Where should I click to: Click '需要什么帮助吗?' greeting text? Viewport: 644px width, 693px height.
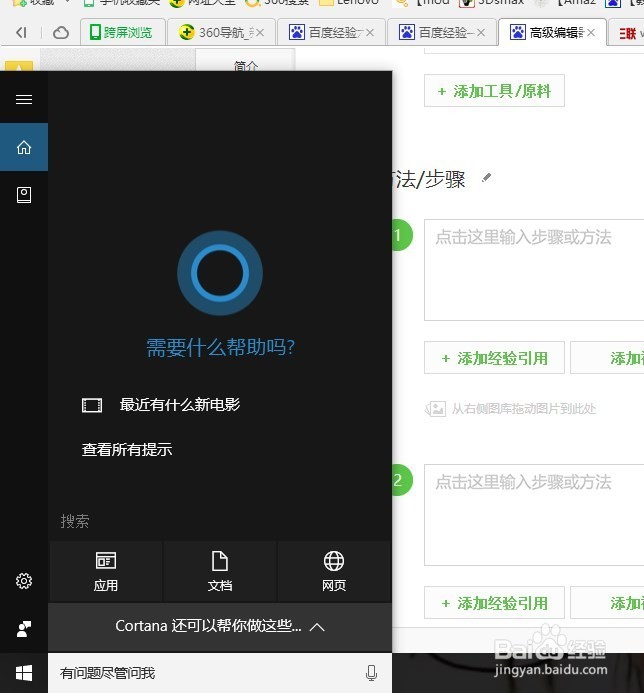(221, 347)
